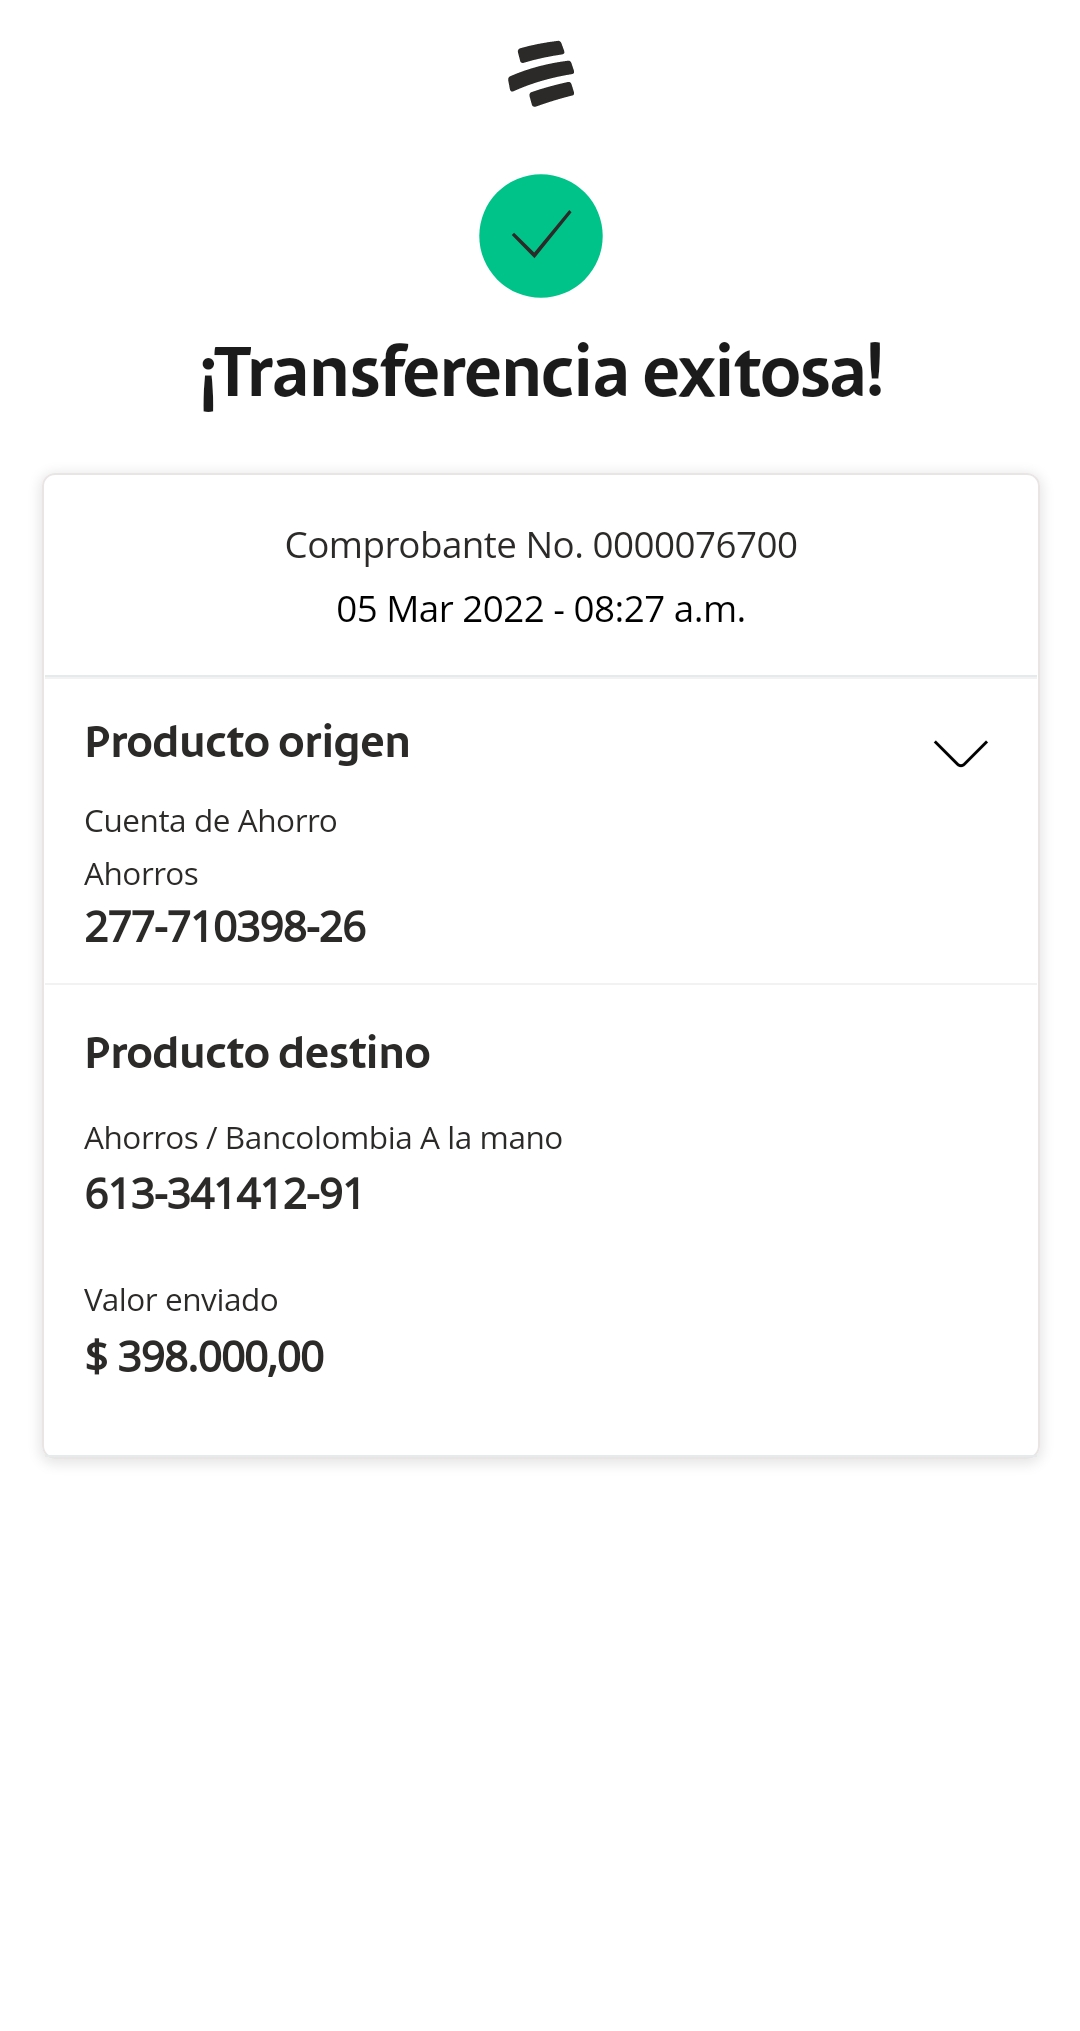Viewport: 1080px width, 2031px height.
Task: Click the "Comprobante No." label
Action: pos(434,546)
